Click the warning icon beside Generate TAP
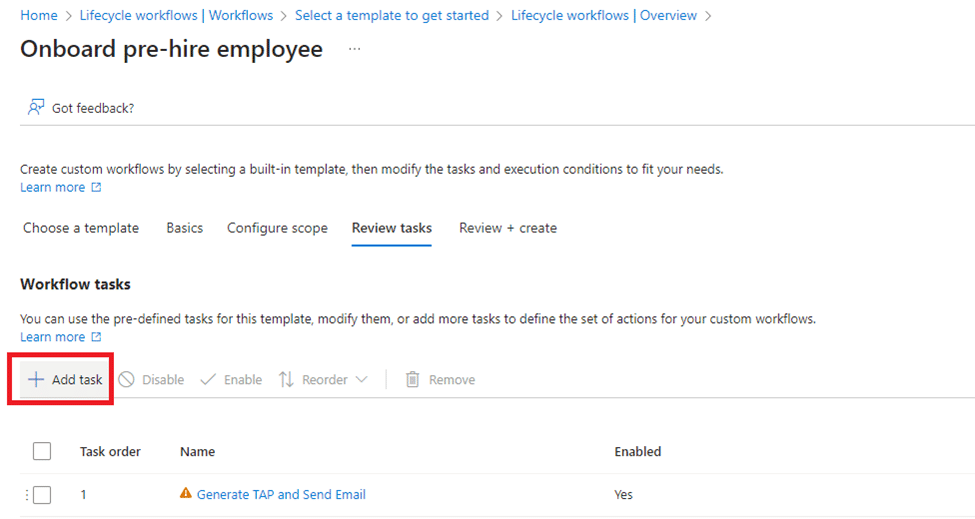The height and width of the screenshot is (519, 975). tap(185, 494)
